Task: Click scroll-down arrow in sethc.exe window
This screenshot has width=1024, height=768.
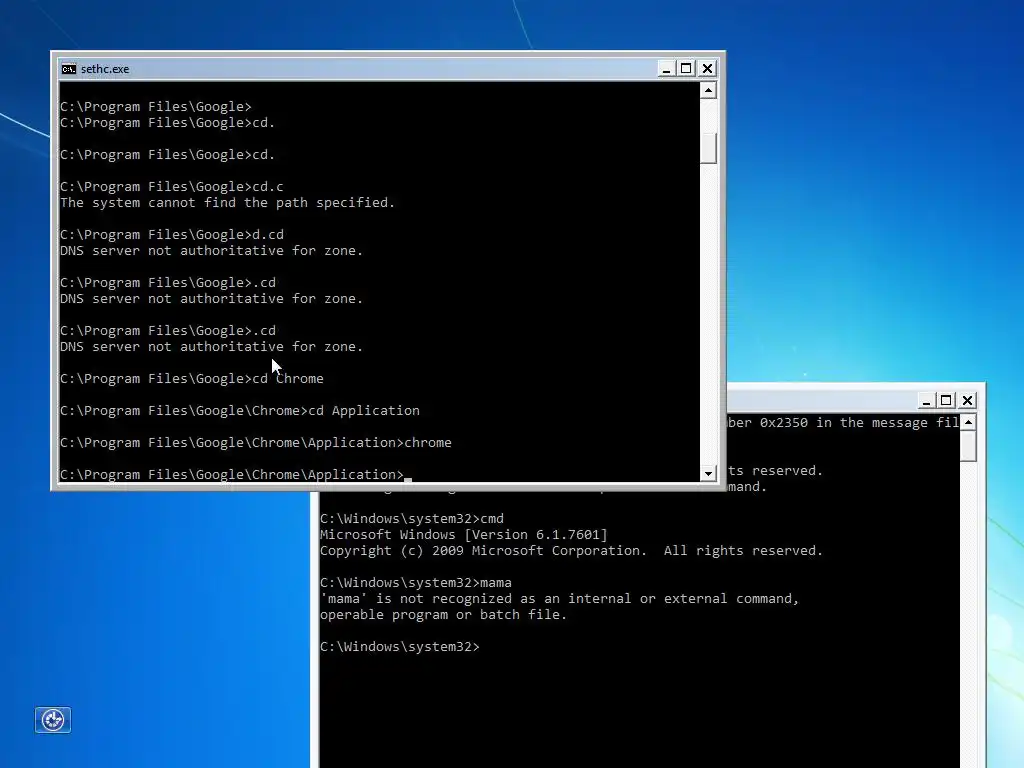Action: (x=708, y=473)
